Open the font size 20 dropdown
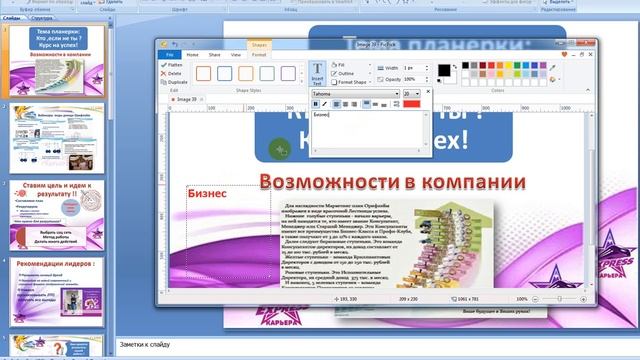 [x=411, y=94]
